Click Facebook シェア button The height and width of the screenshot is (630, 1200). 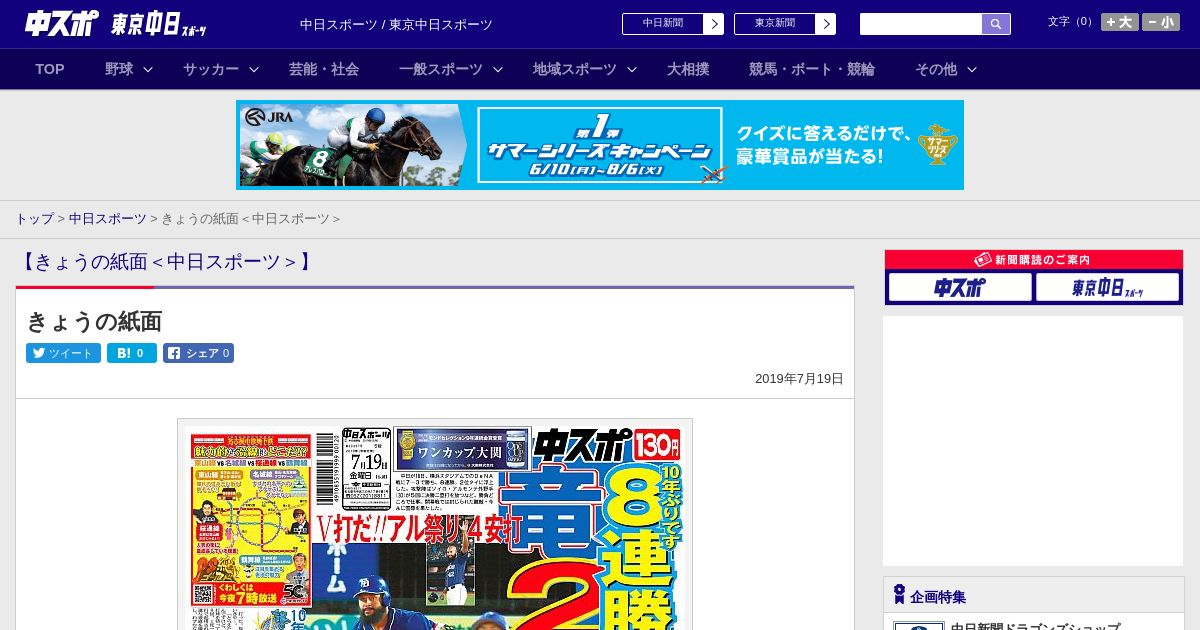(x=199, y=353)
